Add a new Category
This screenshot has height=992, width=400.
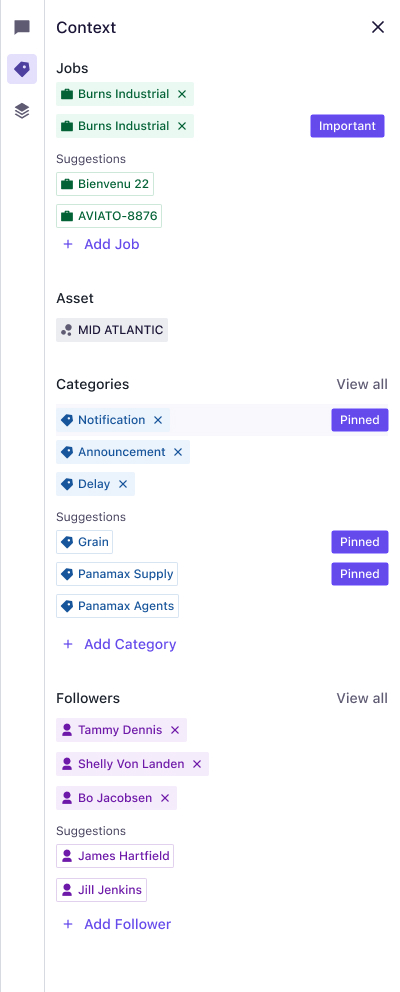pyautogui.click(x=119, y=644)
